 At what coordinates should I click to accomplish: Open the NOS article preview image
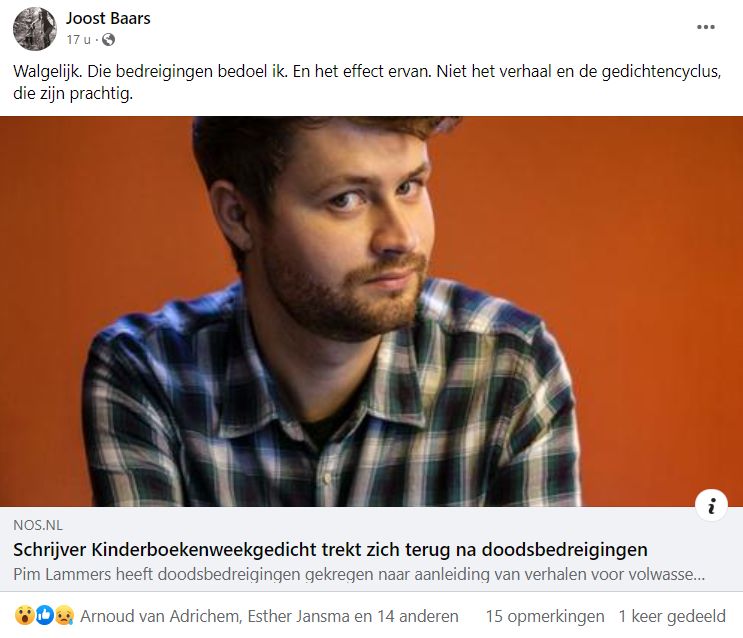pos(372,311)
